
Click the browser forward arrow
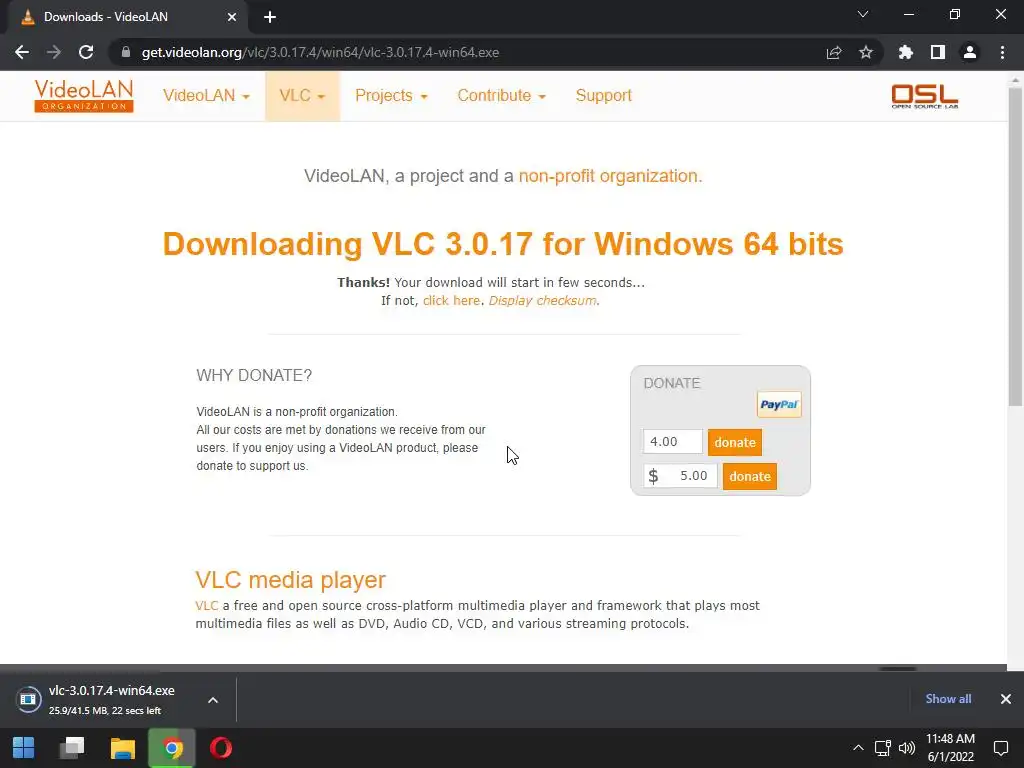point(54,52)
